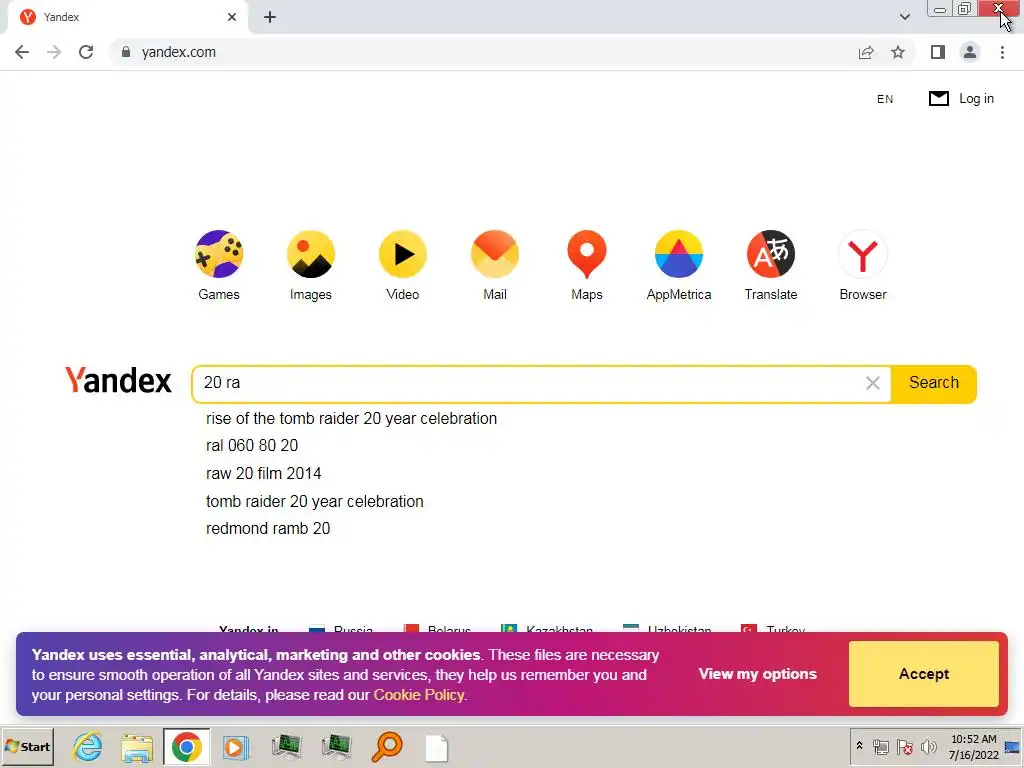
Task: Select suggestion 'redmond ramb 20'
Action: pos(268,528)
